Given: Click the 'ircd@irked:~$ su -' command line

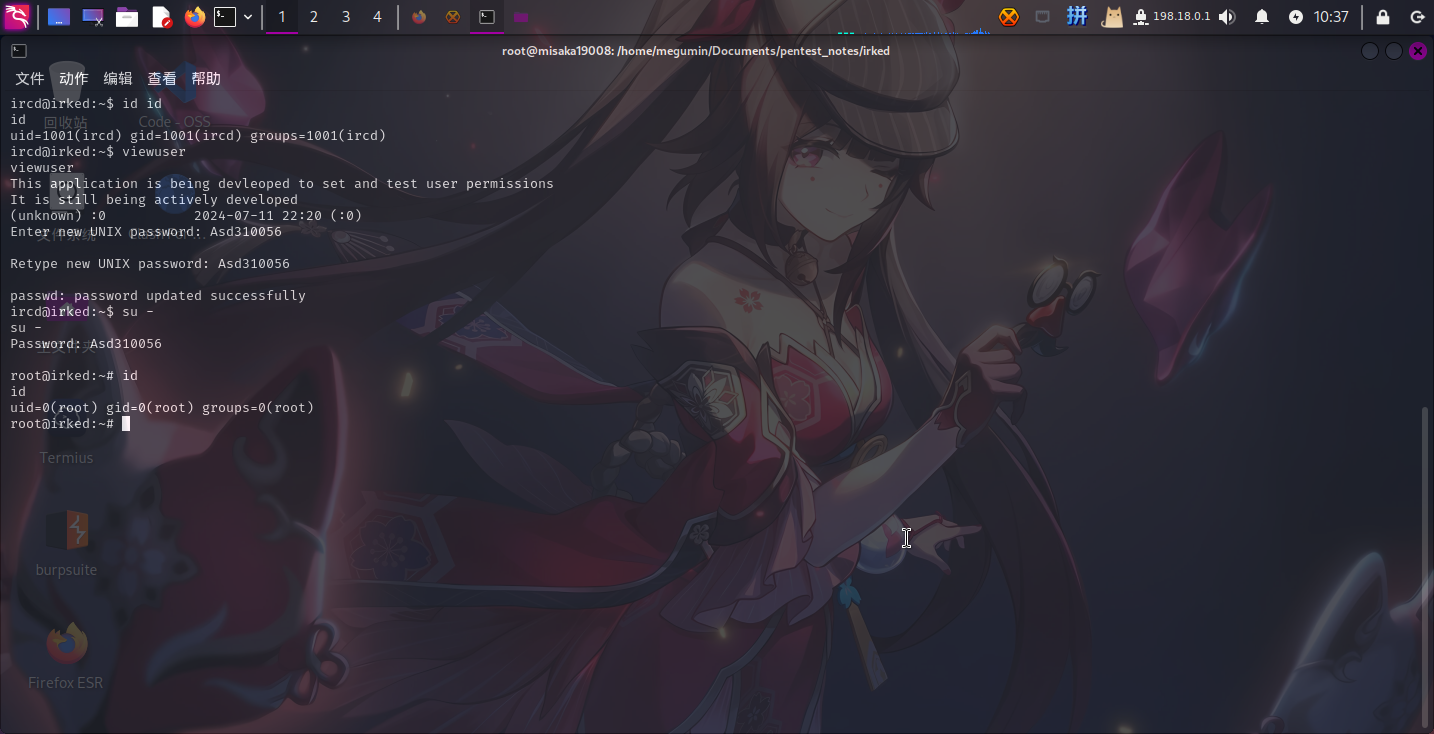Looking at the screenshot, I should pyautogui.click(x=82, y=312).
